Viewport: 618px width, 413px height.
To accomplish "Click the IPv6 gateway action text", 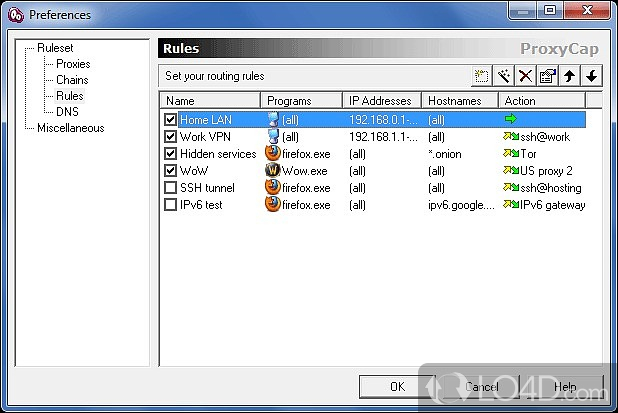I will coord(553,204).
